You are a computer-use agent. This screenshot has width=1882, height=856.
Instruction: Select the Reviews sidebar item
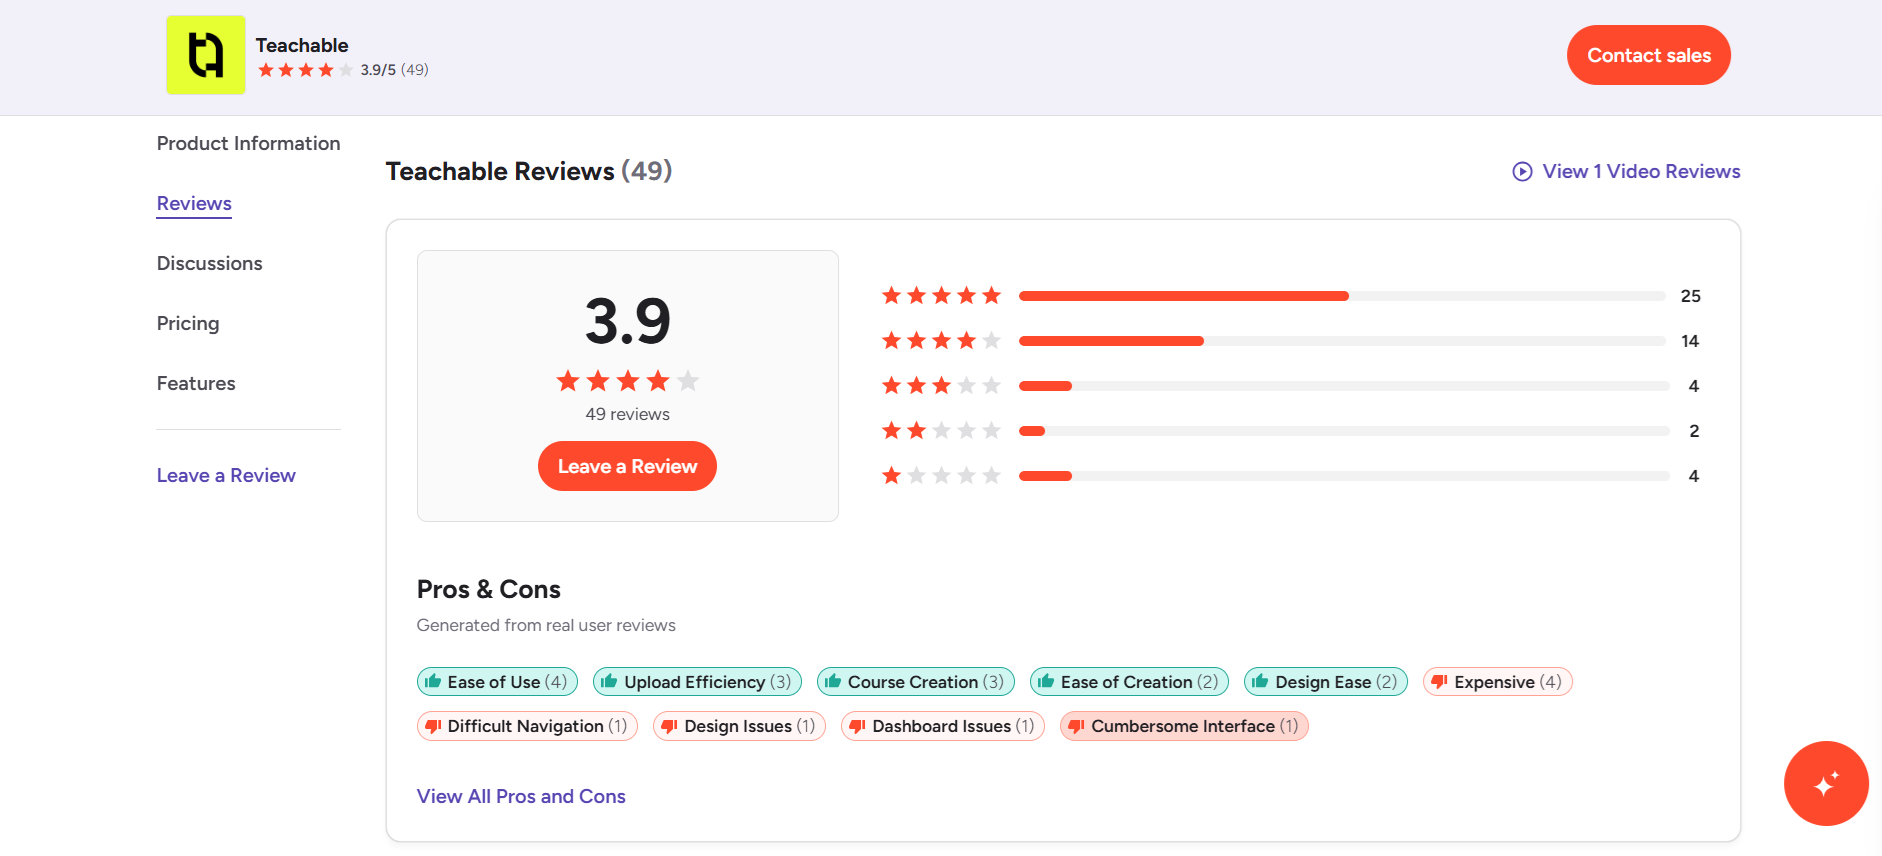pos(194,204)
